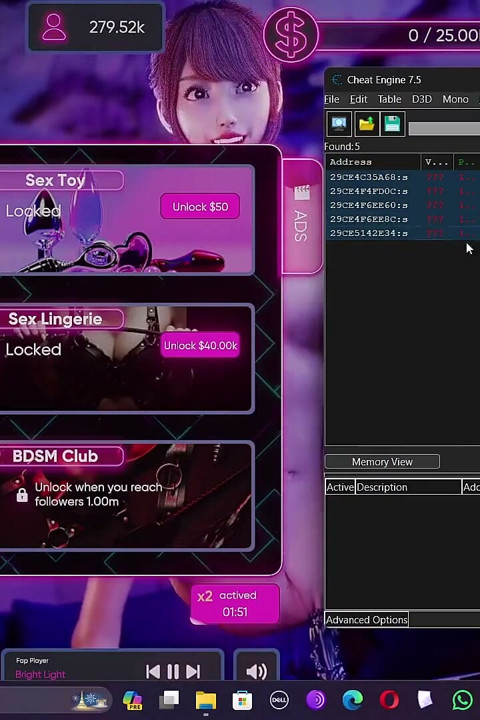Open the weather widget on the taskbar
Viewport: 480px width, 720px height.
click(x=90, y=700)
